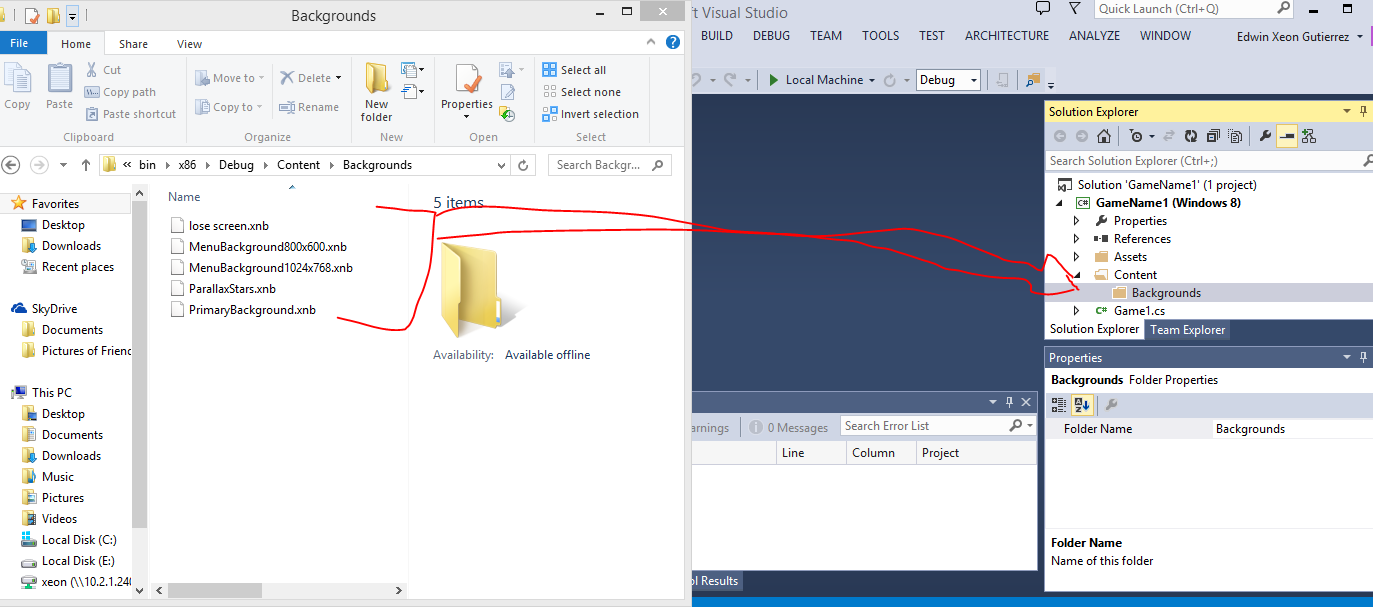Open the Delete dropdown arrow in ribbon

click(x=338, y=78)
